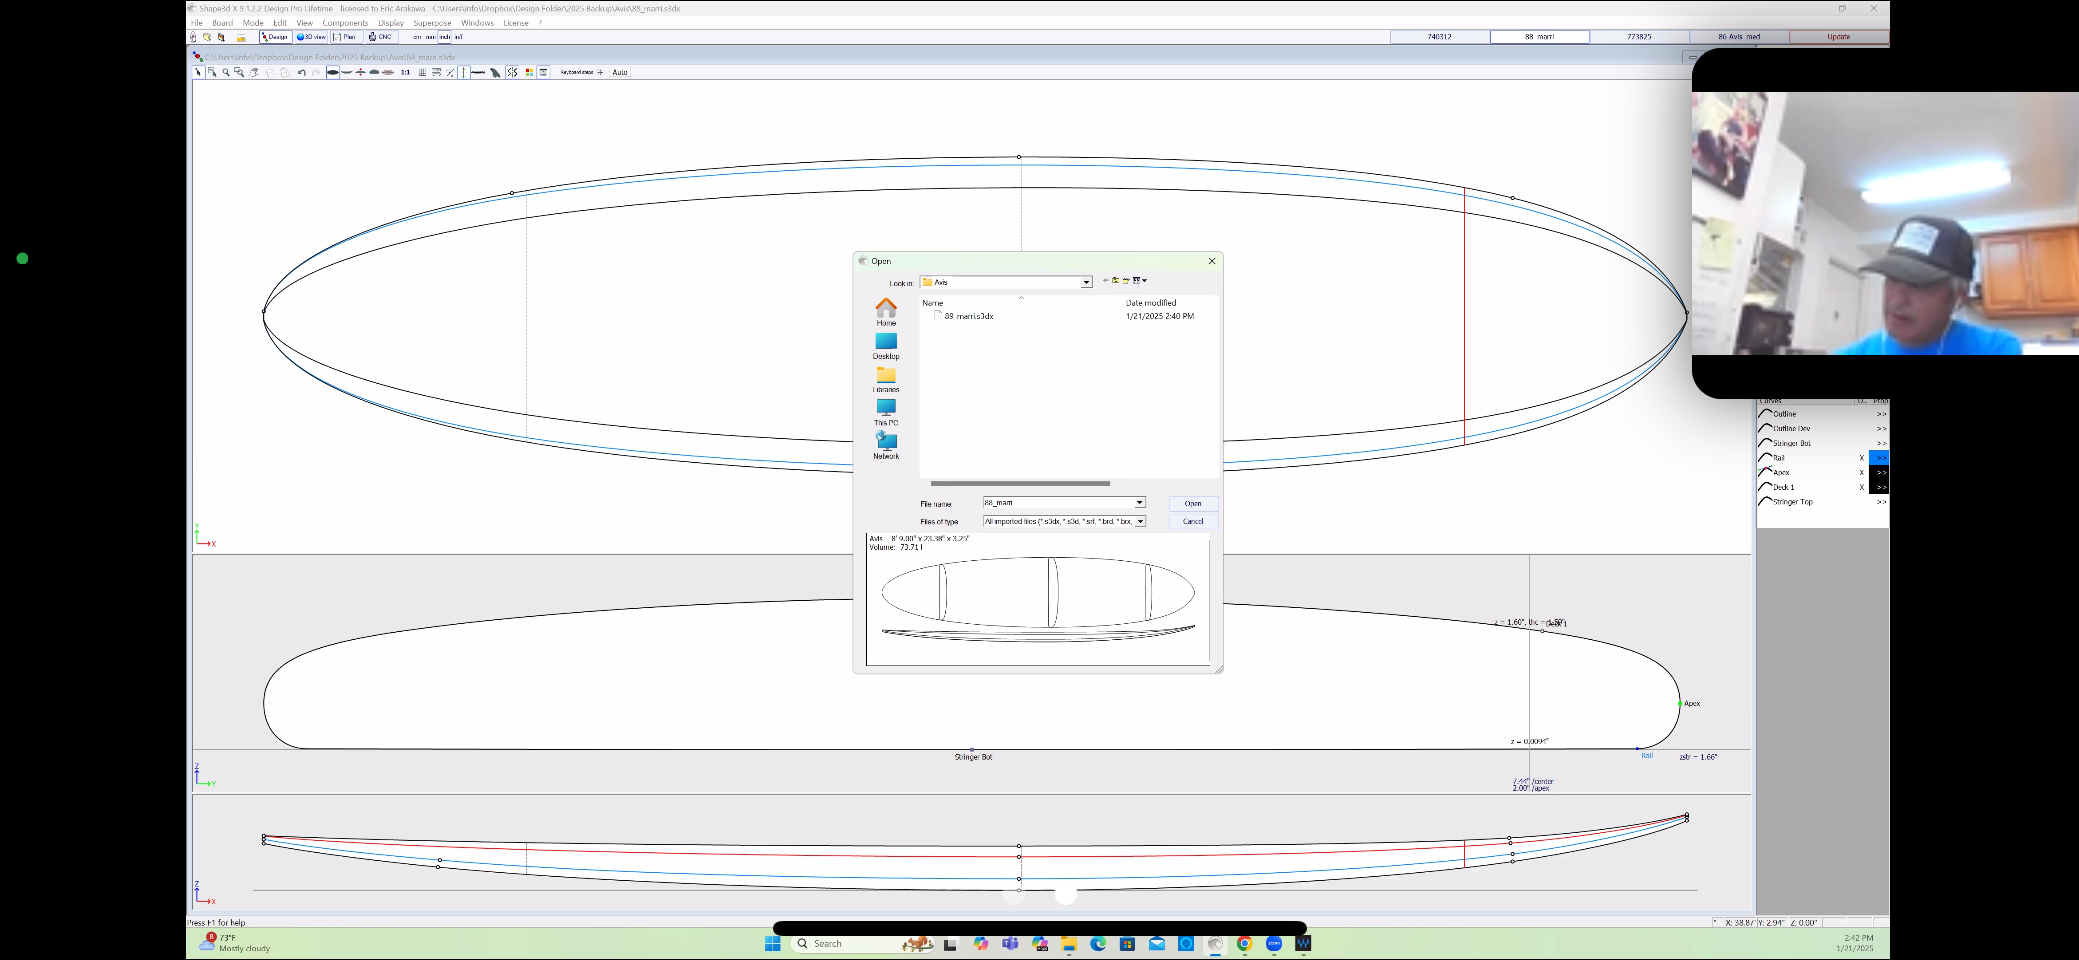The width and height of the screenshot is (2079, 960).
Task: Open the Superpose menu
Action: tap(432, 23)
